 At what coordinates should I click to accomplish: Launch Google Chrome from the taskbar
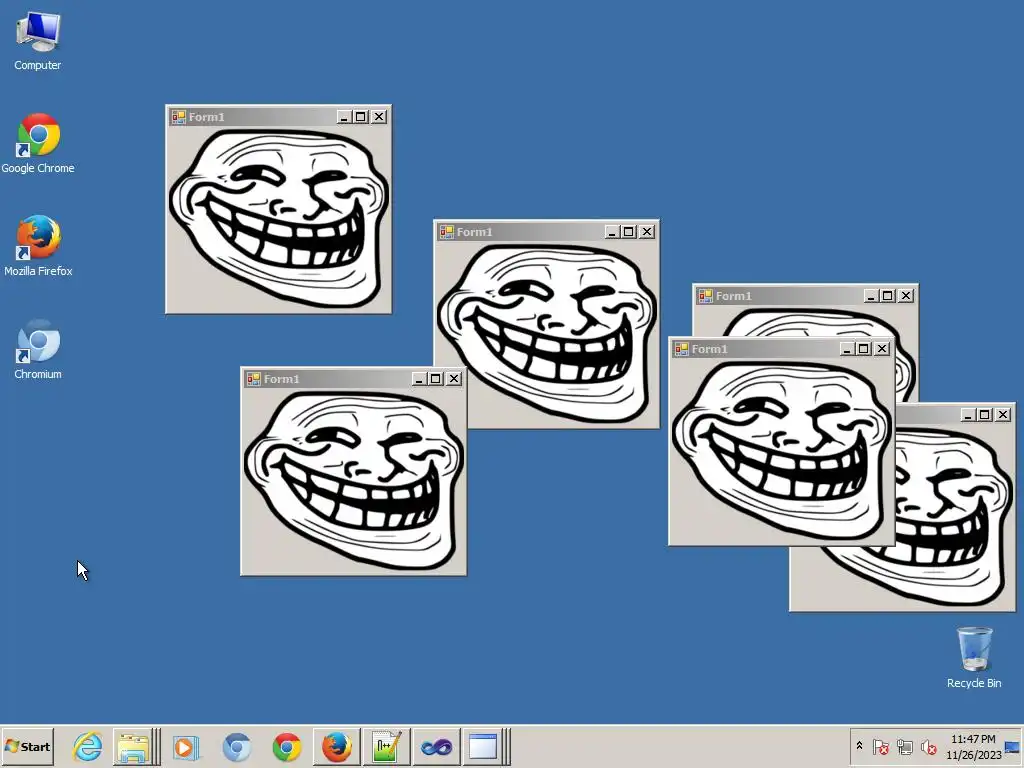(287, 746)
